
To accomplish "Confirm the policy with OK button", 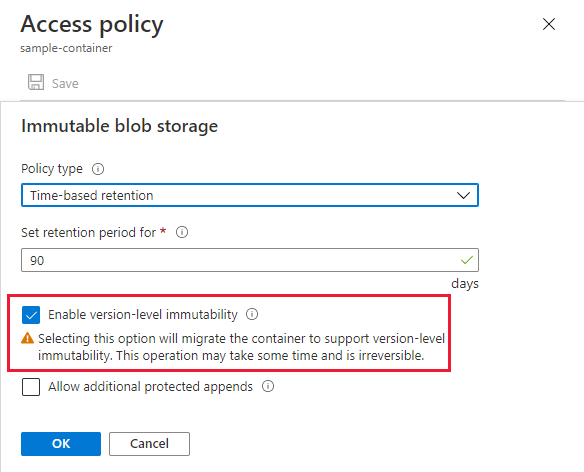I will tap(61, 444).
